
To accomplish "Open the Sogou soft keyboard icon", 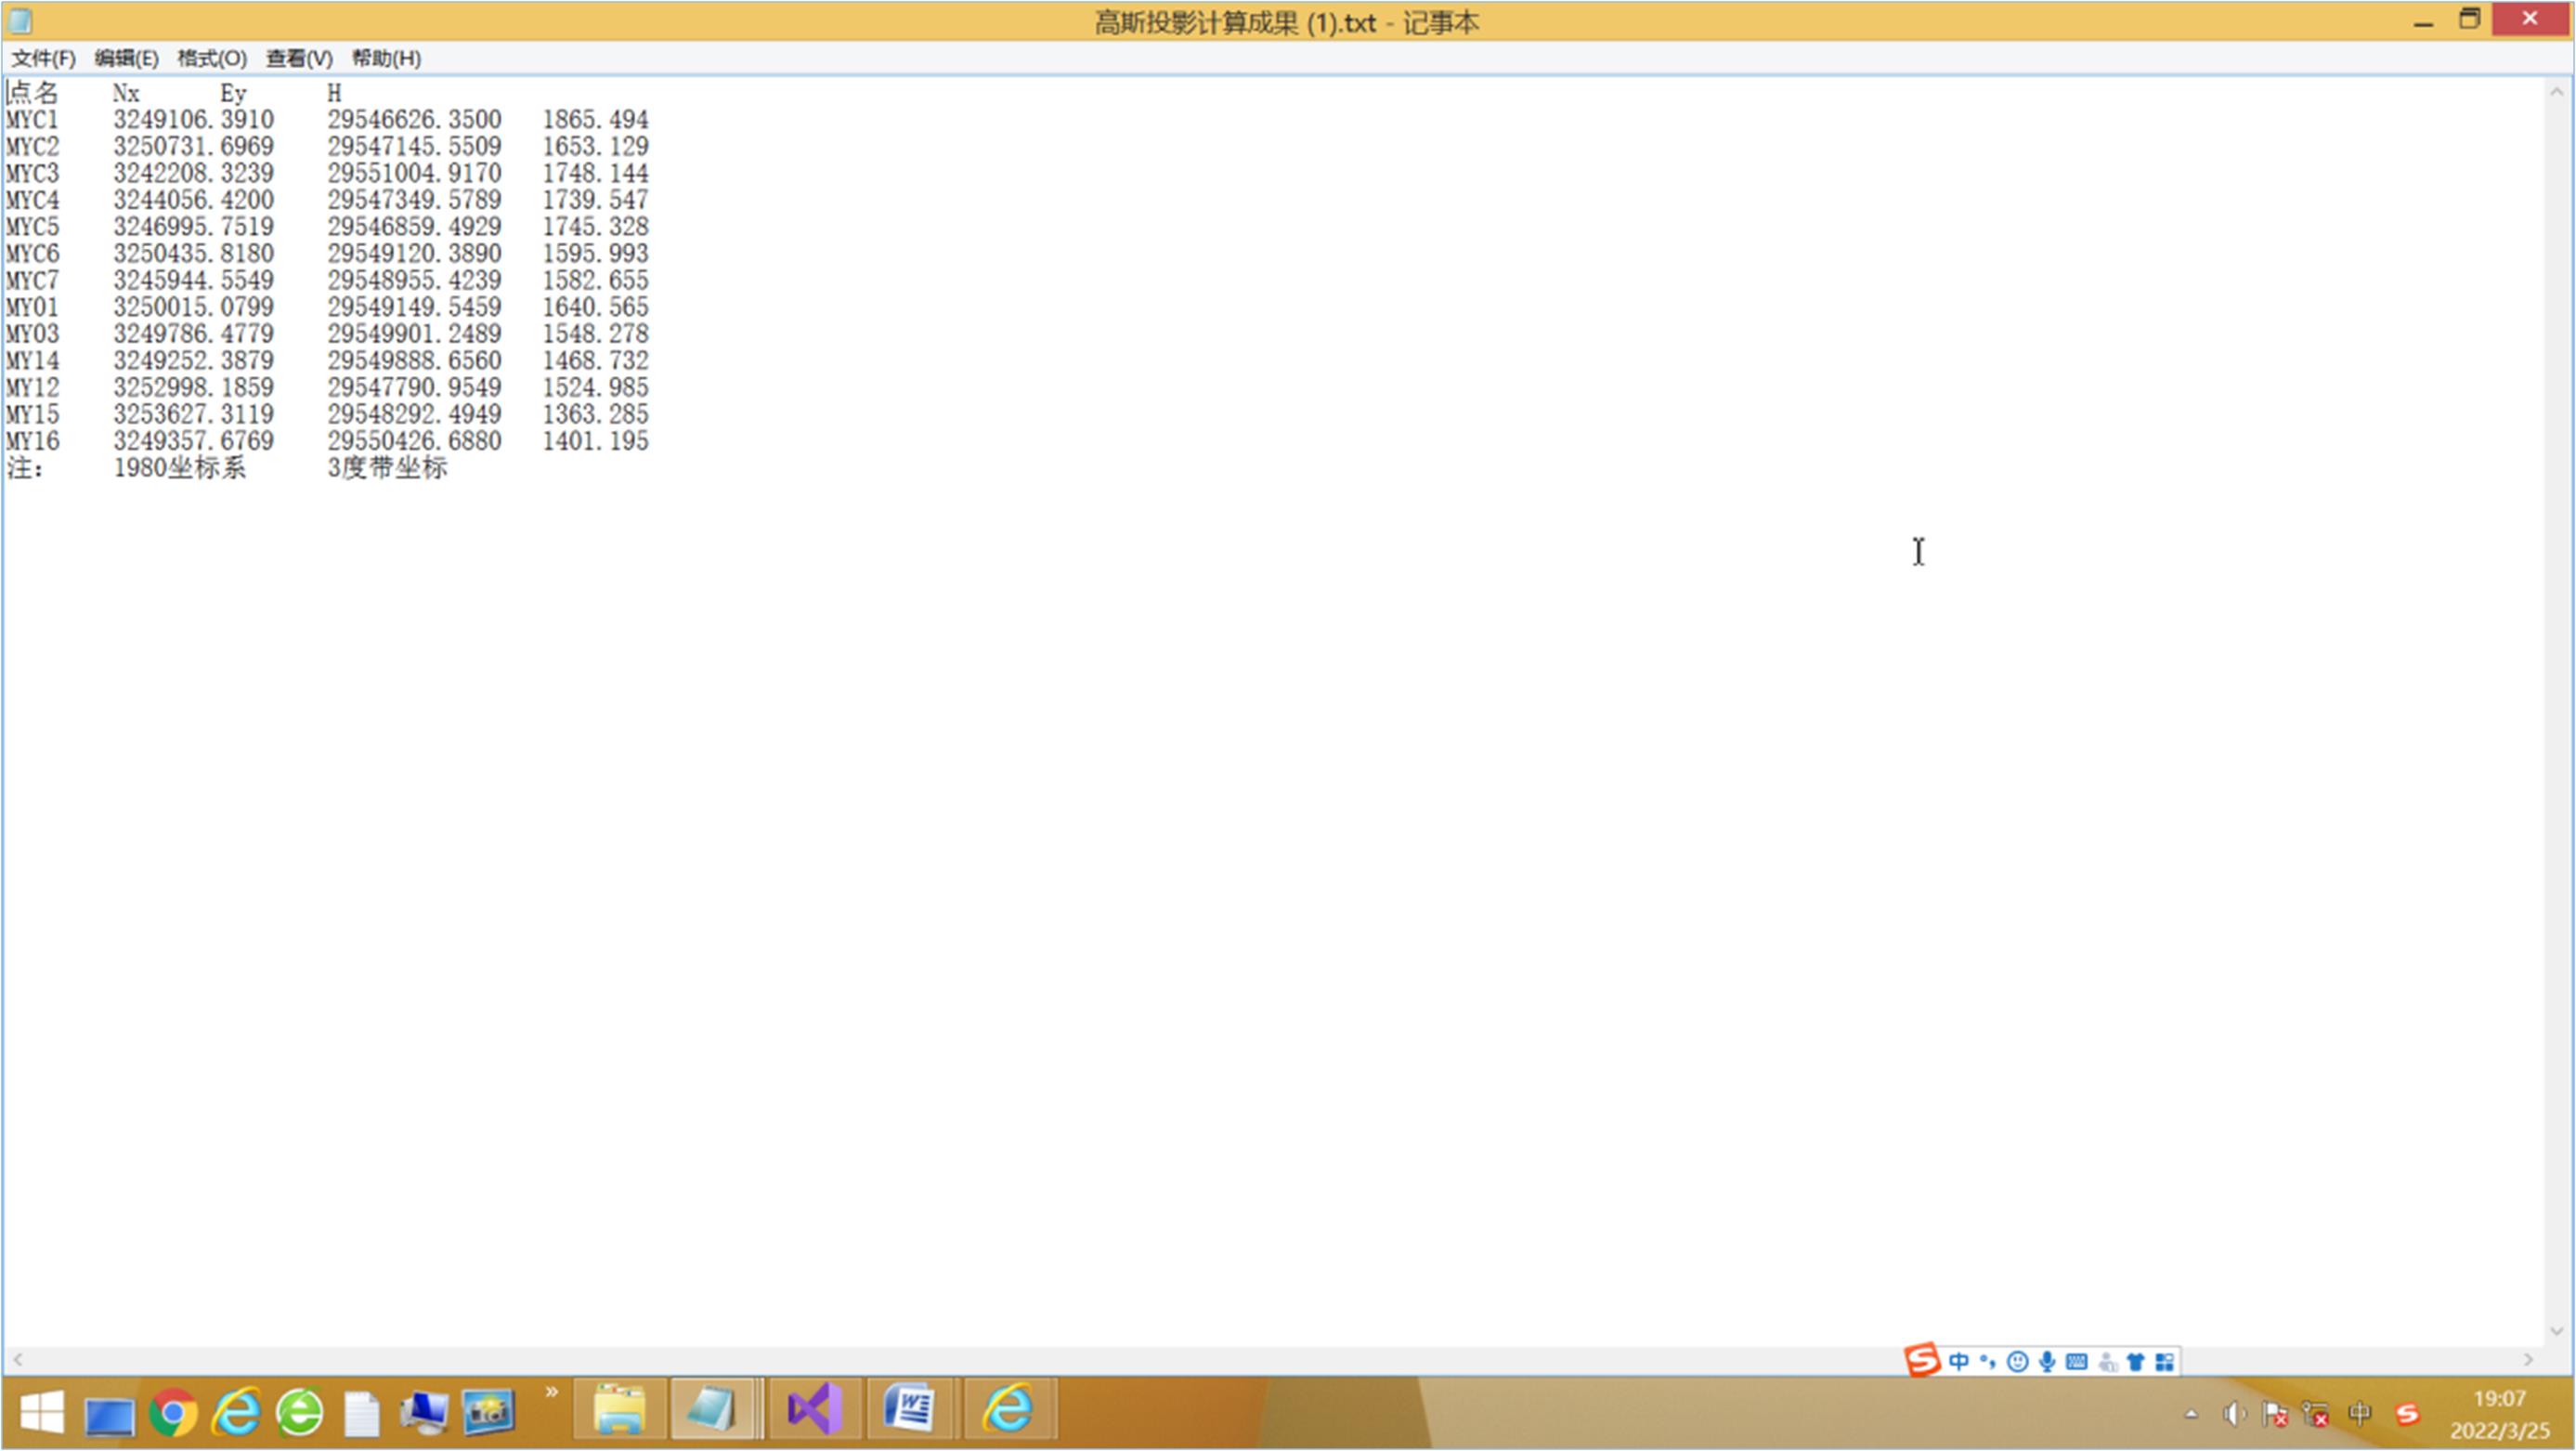I will (x=2076, y=1362).
